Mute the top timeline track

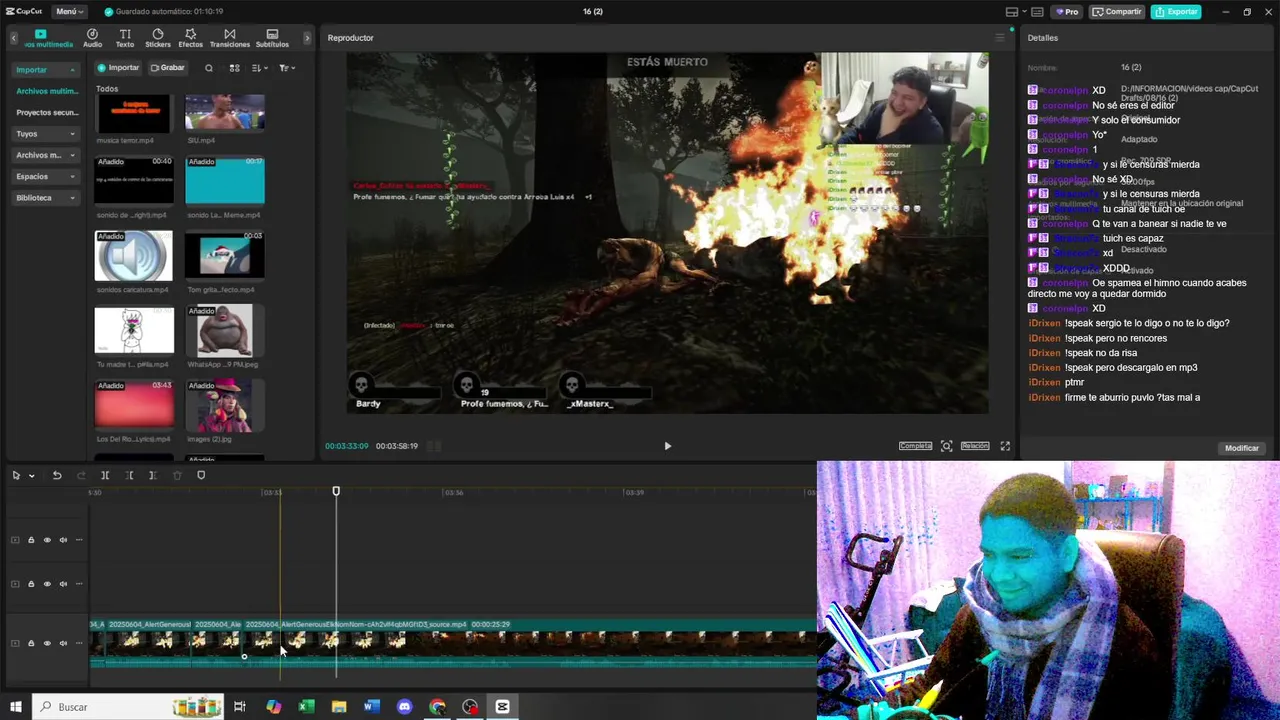click(x=63, y=540)
